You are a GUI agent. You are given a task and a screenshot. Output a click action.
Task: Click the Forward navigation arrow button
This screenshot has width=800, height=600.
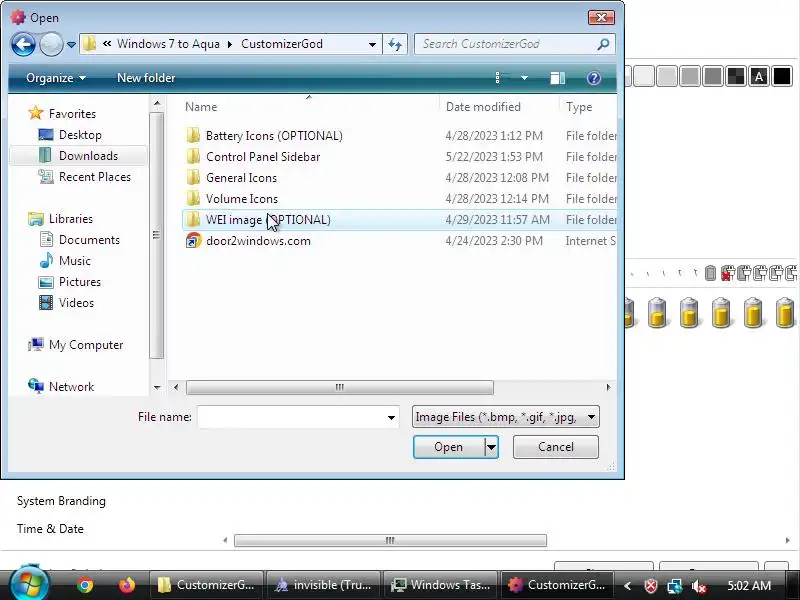(x=51, y=44)
